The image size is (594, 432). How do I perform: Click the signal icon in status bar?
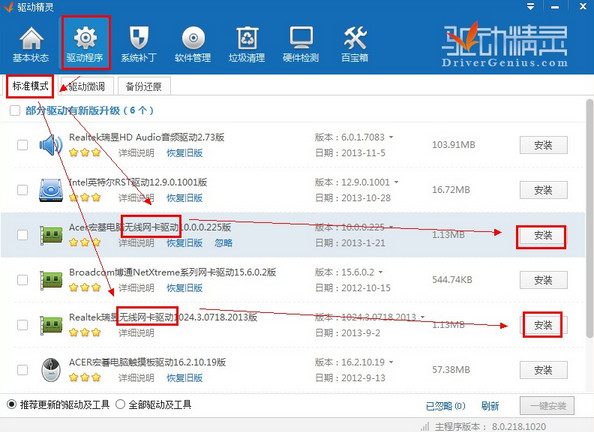(425, 427)
